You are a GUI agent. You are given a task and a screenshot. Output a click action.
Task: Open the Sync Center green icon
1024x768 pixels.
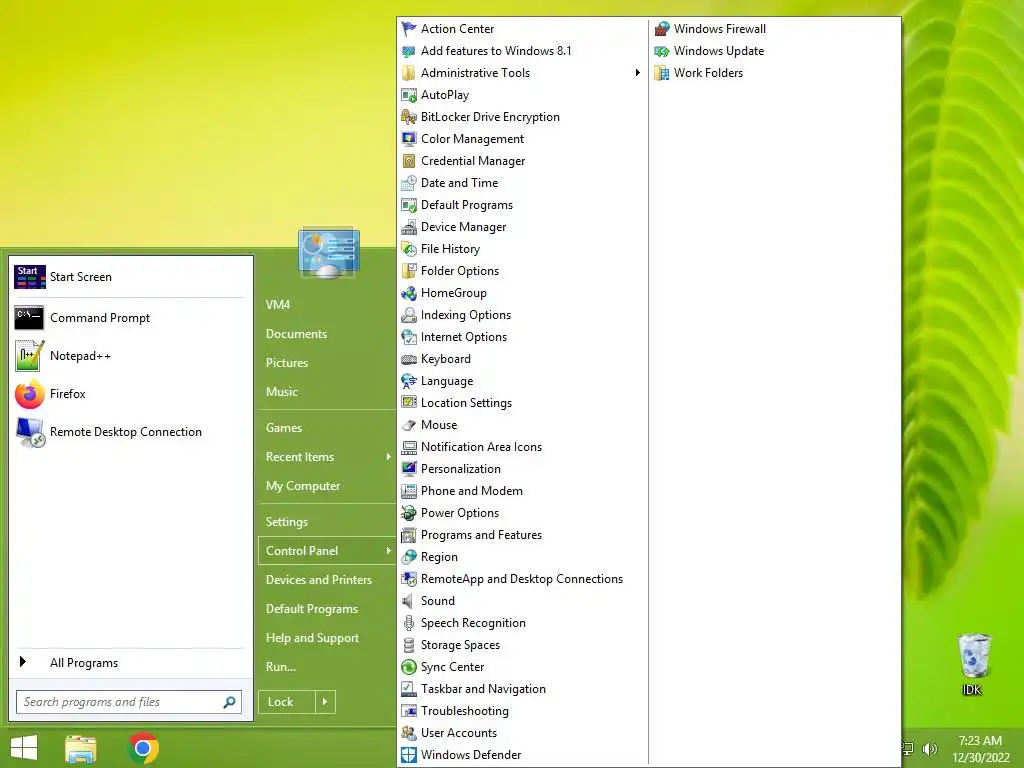[x=409, y=667]
